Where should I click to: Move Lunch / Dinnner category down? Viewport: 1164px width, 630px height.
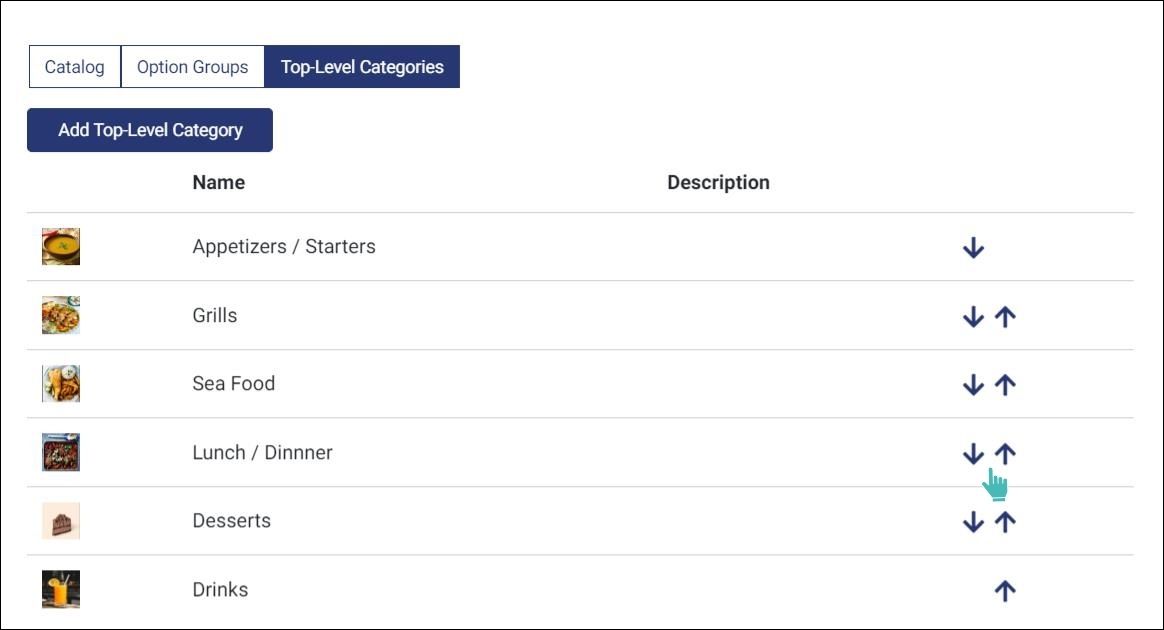click(x=973, y=453)
